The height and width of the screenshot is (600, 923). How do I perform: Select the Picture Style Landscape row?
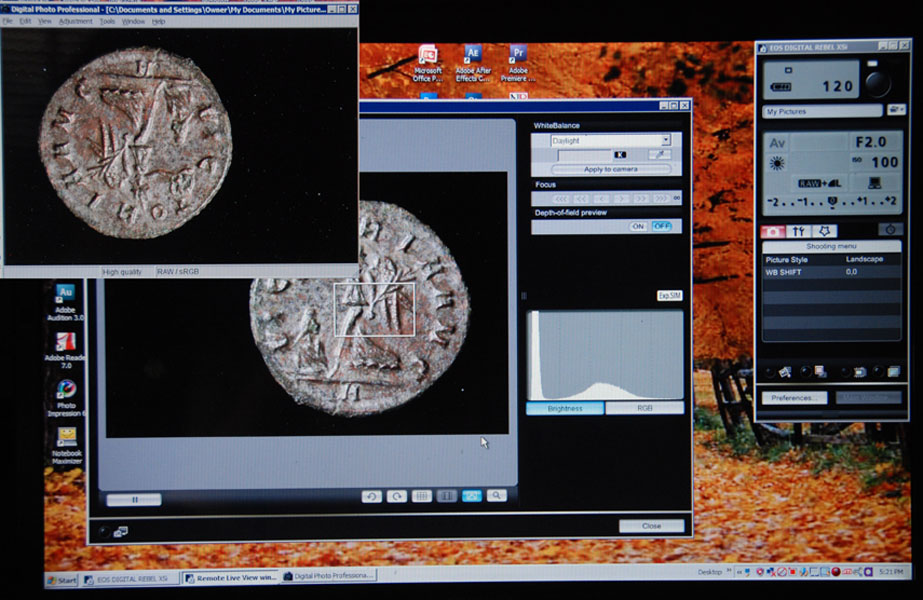[x=831, y=260]
